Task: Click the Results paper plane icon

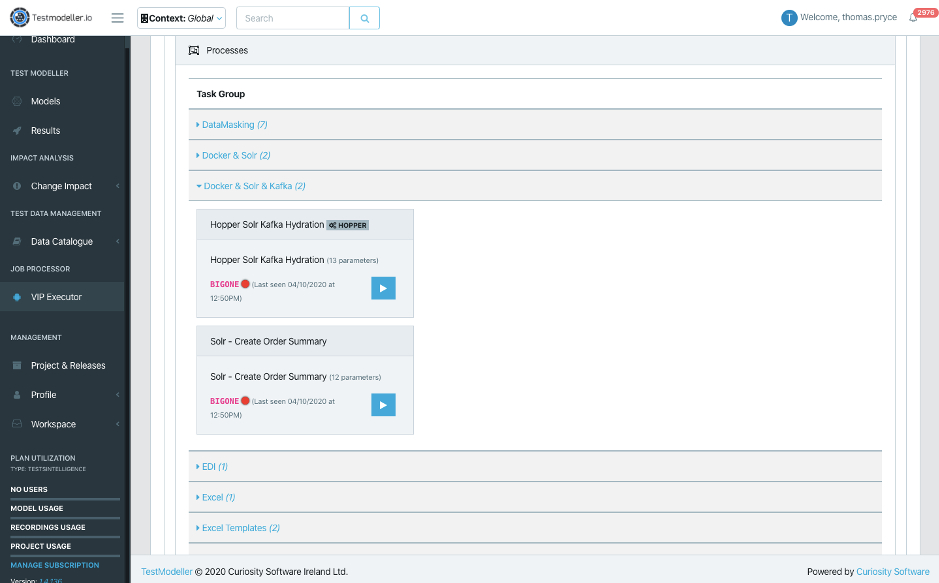Action: point(17,131)
